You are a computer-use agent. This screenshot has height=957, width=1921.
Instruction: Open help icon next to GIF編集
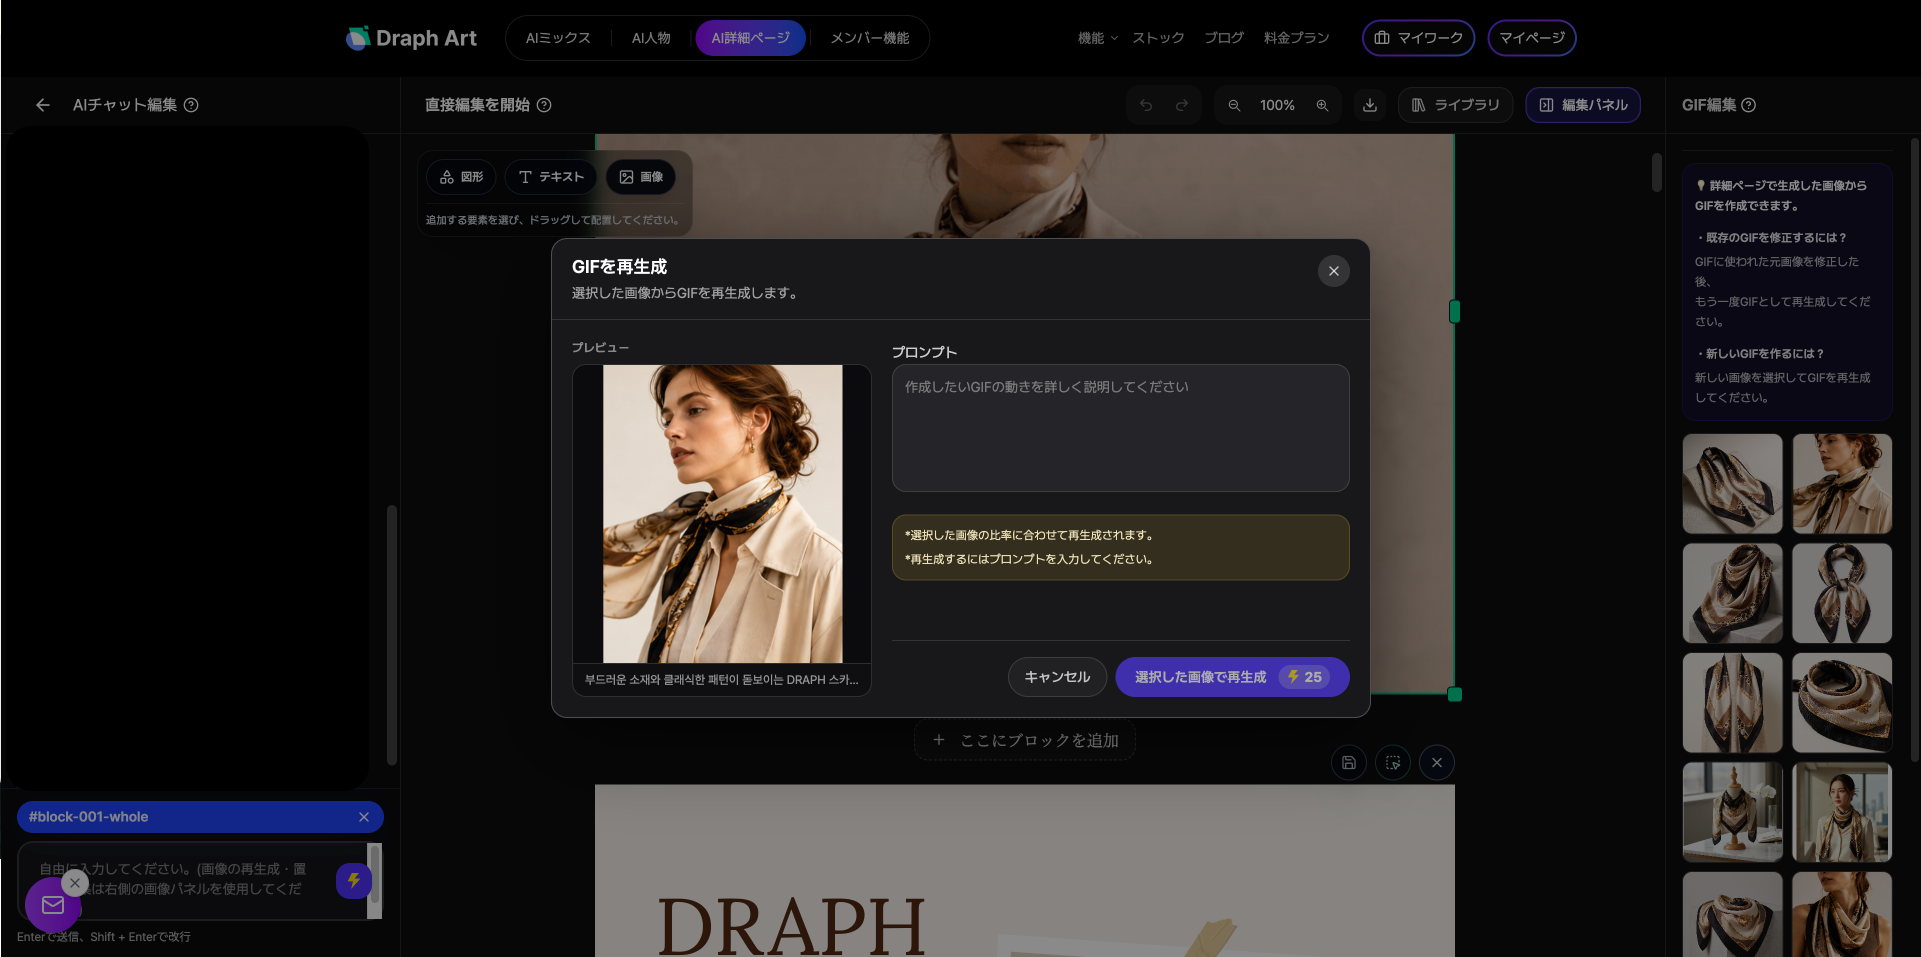pos(1748,105)
